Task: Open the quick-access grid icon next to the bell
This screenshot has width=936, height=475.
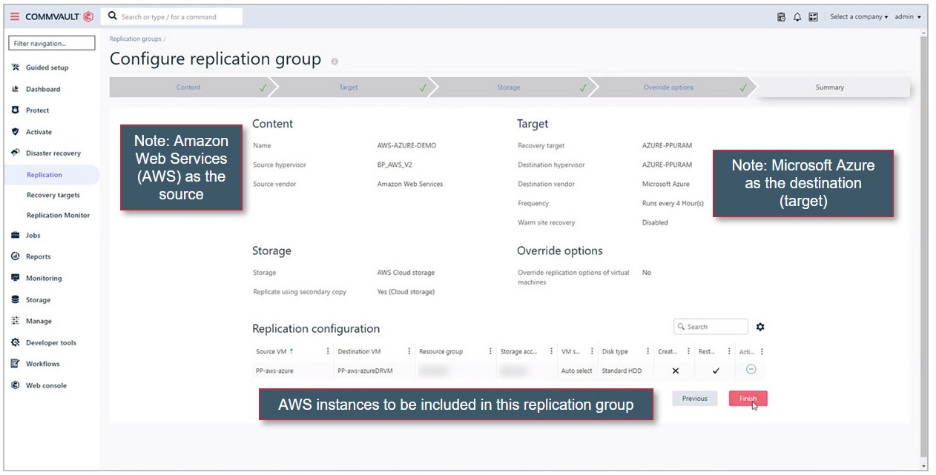Action: click(x=813, y=17)
